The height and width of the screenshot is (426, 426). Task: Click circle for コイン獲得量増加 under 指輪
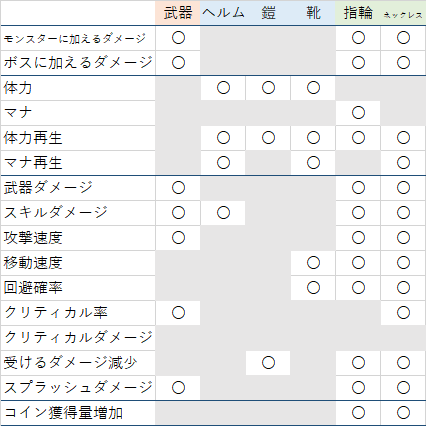358,413
